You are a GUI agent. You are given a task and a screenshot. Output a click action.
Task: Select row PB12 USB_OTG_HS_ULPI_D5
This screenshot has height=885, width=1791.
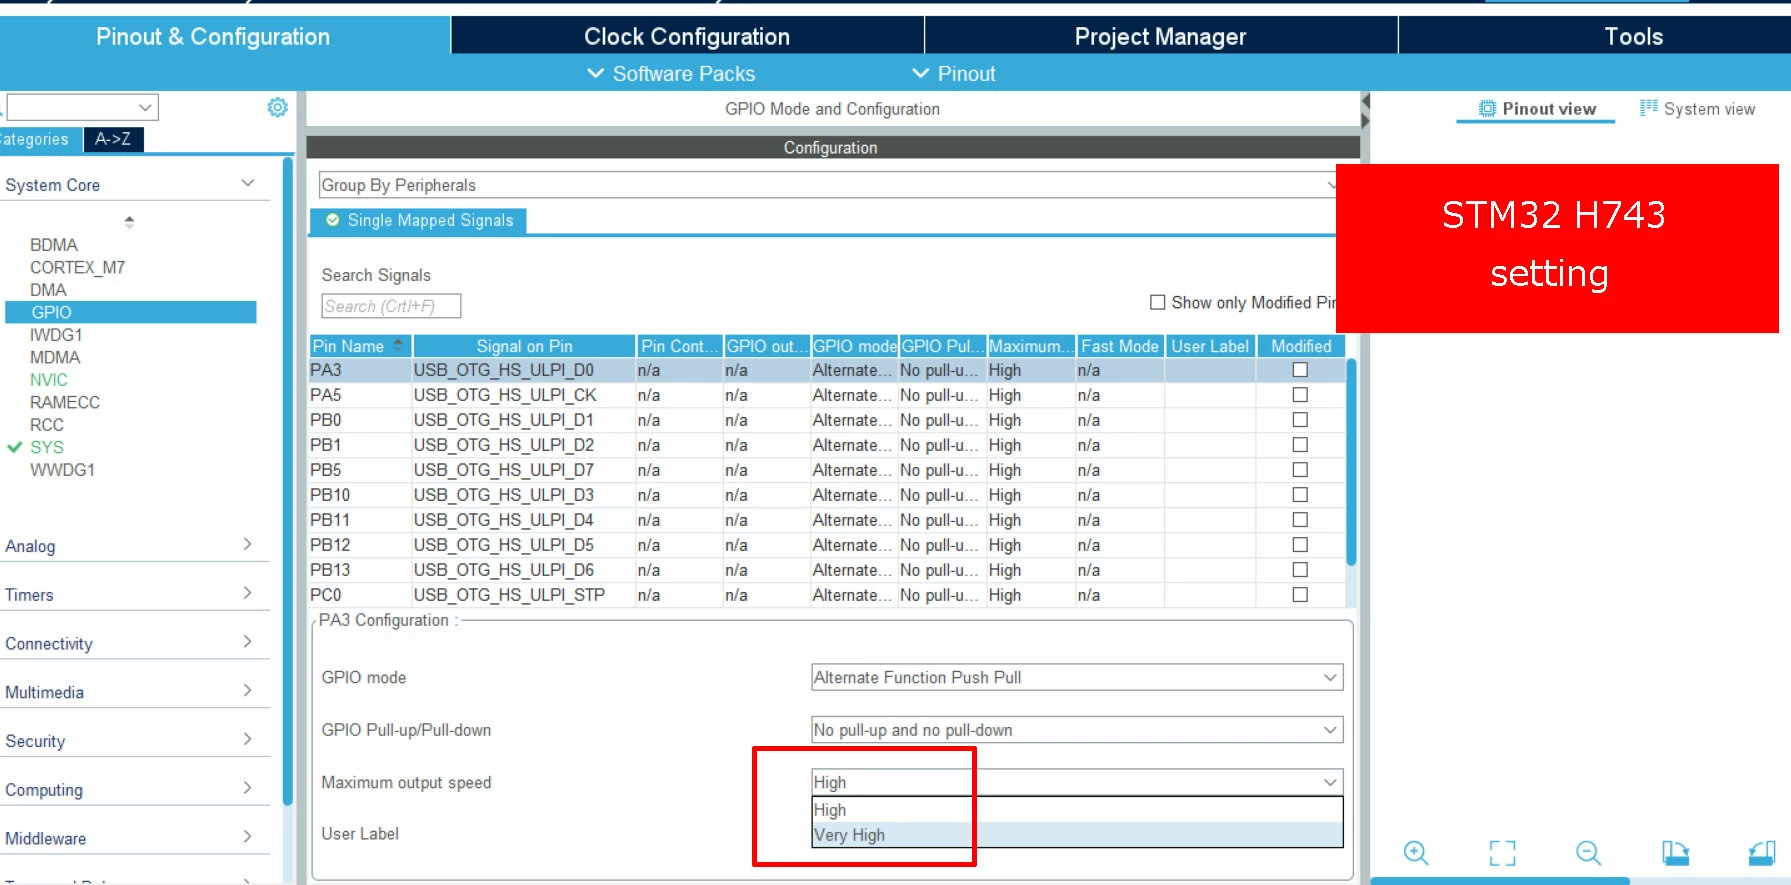[827, 545]
